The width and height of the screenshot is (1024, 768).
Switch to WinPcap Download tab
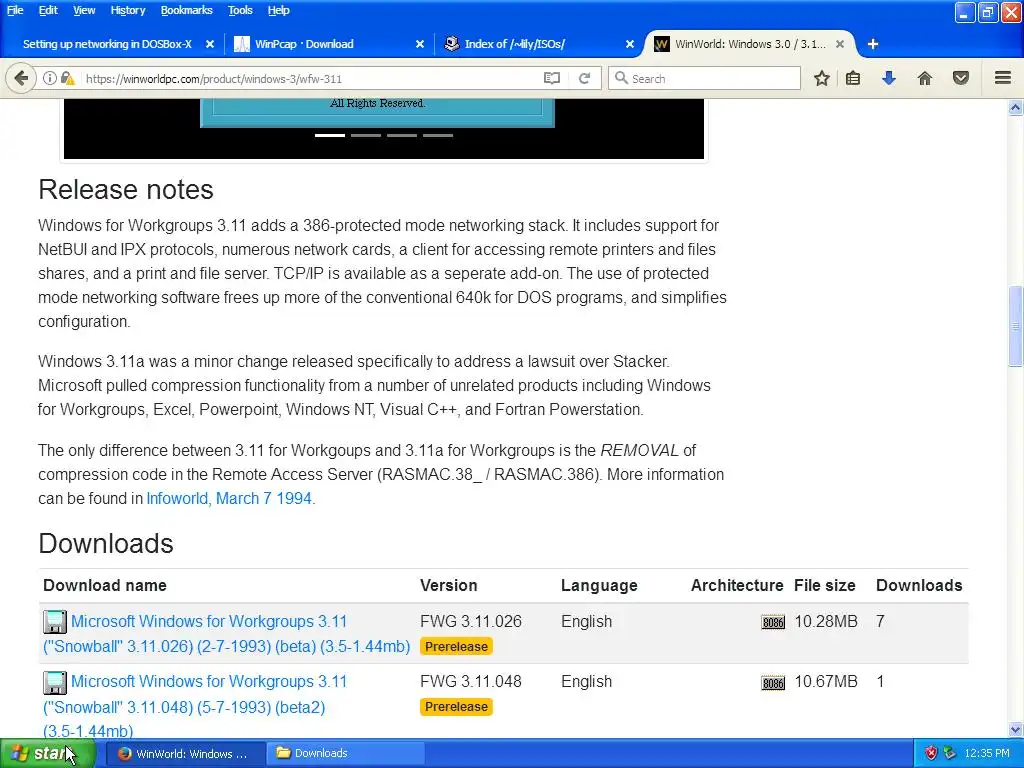(304, 44)
